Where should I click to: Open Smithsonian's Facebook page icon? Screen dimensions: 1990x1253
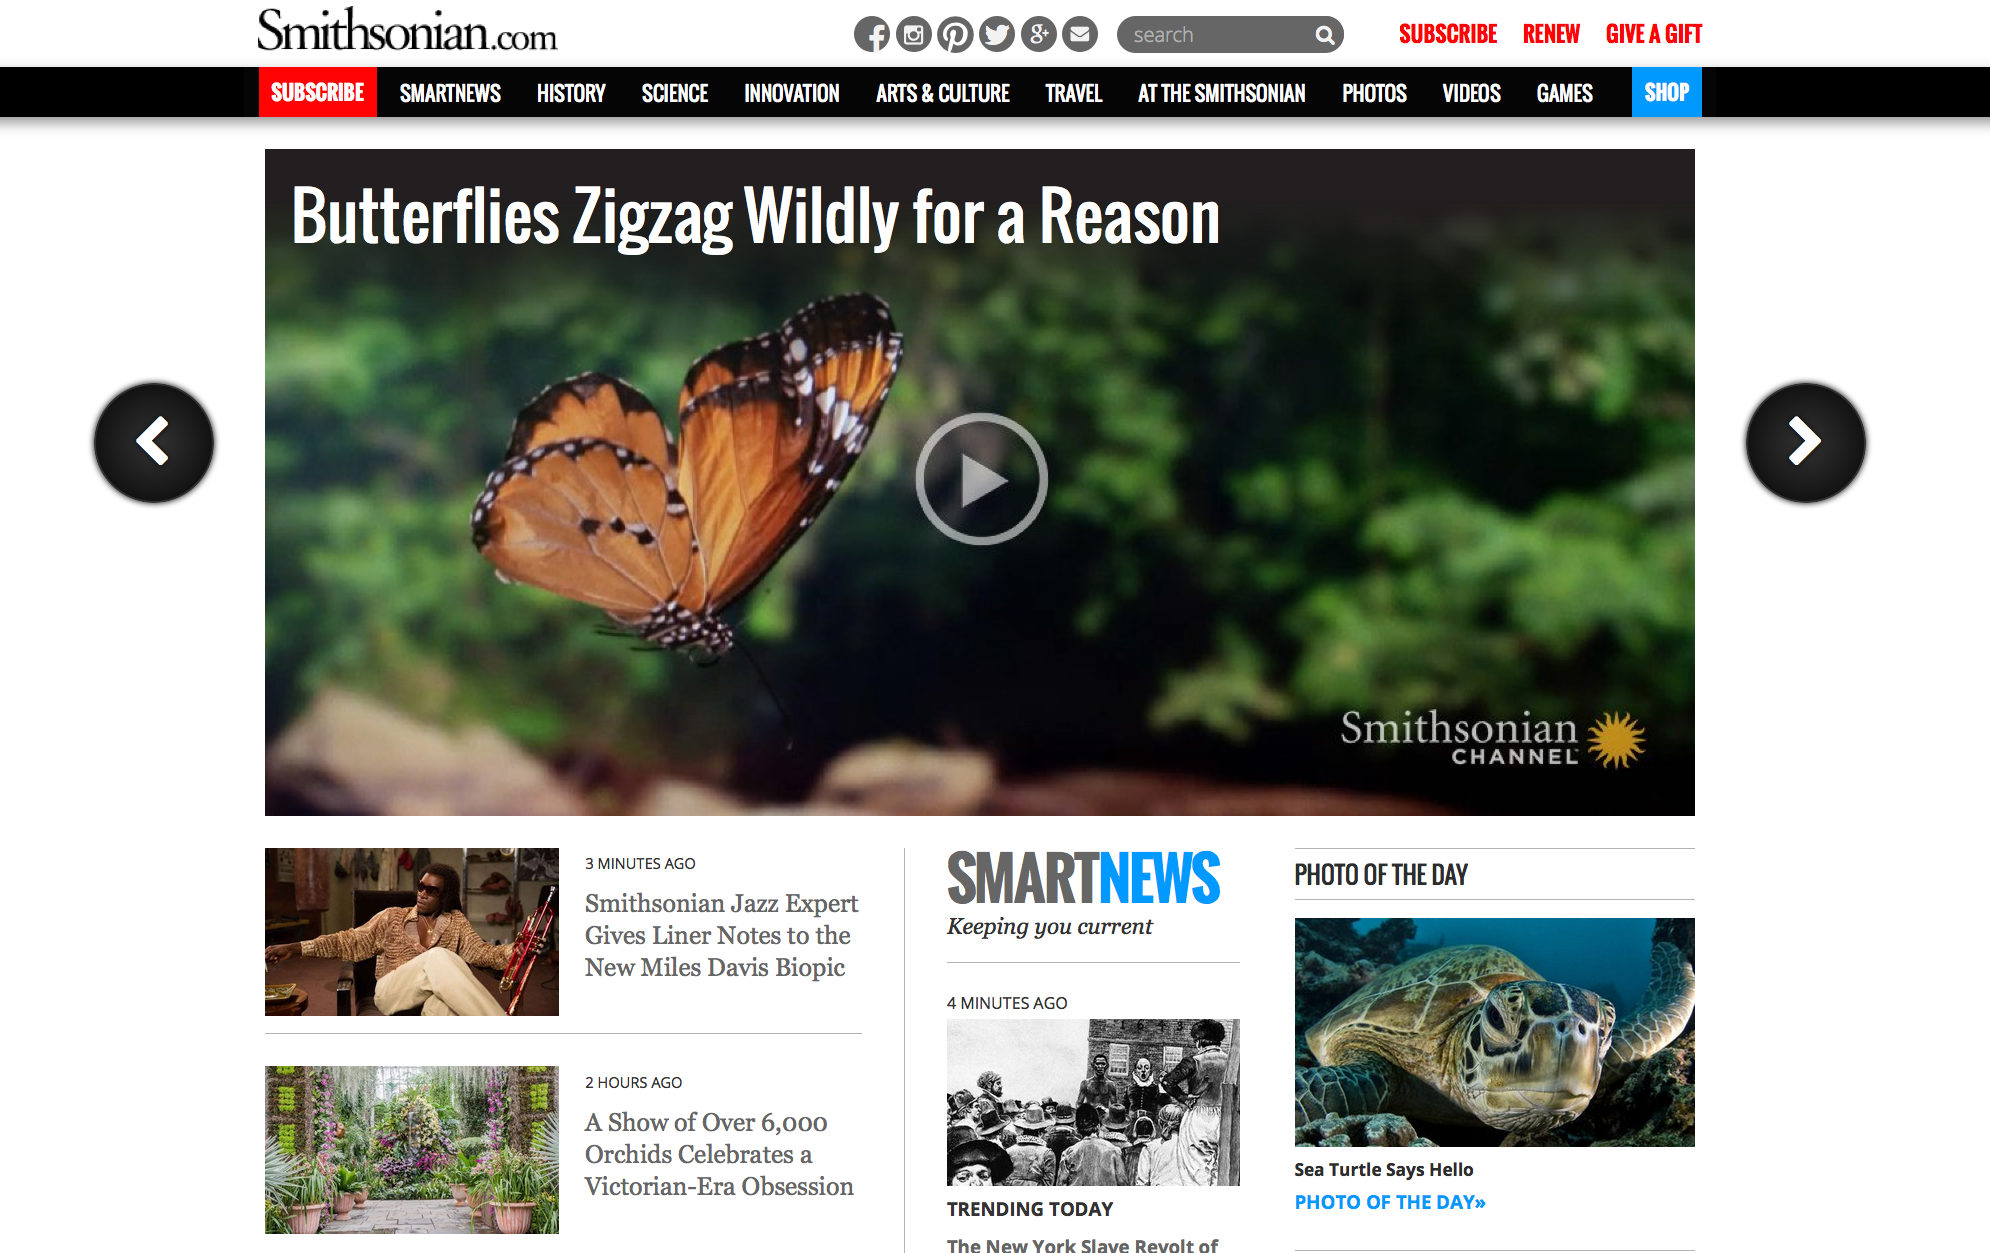[x=872, y=35]
